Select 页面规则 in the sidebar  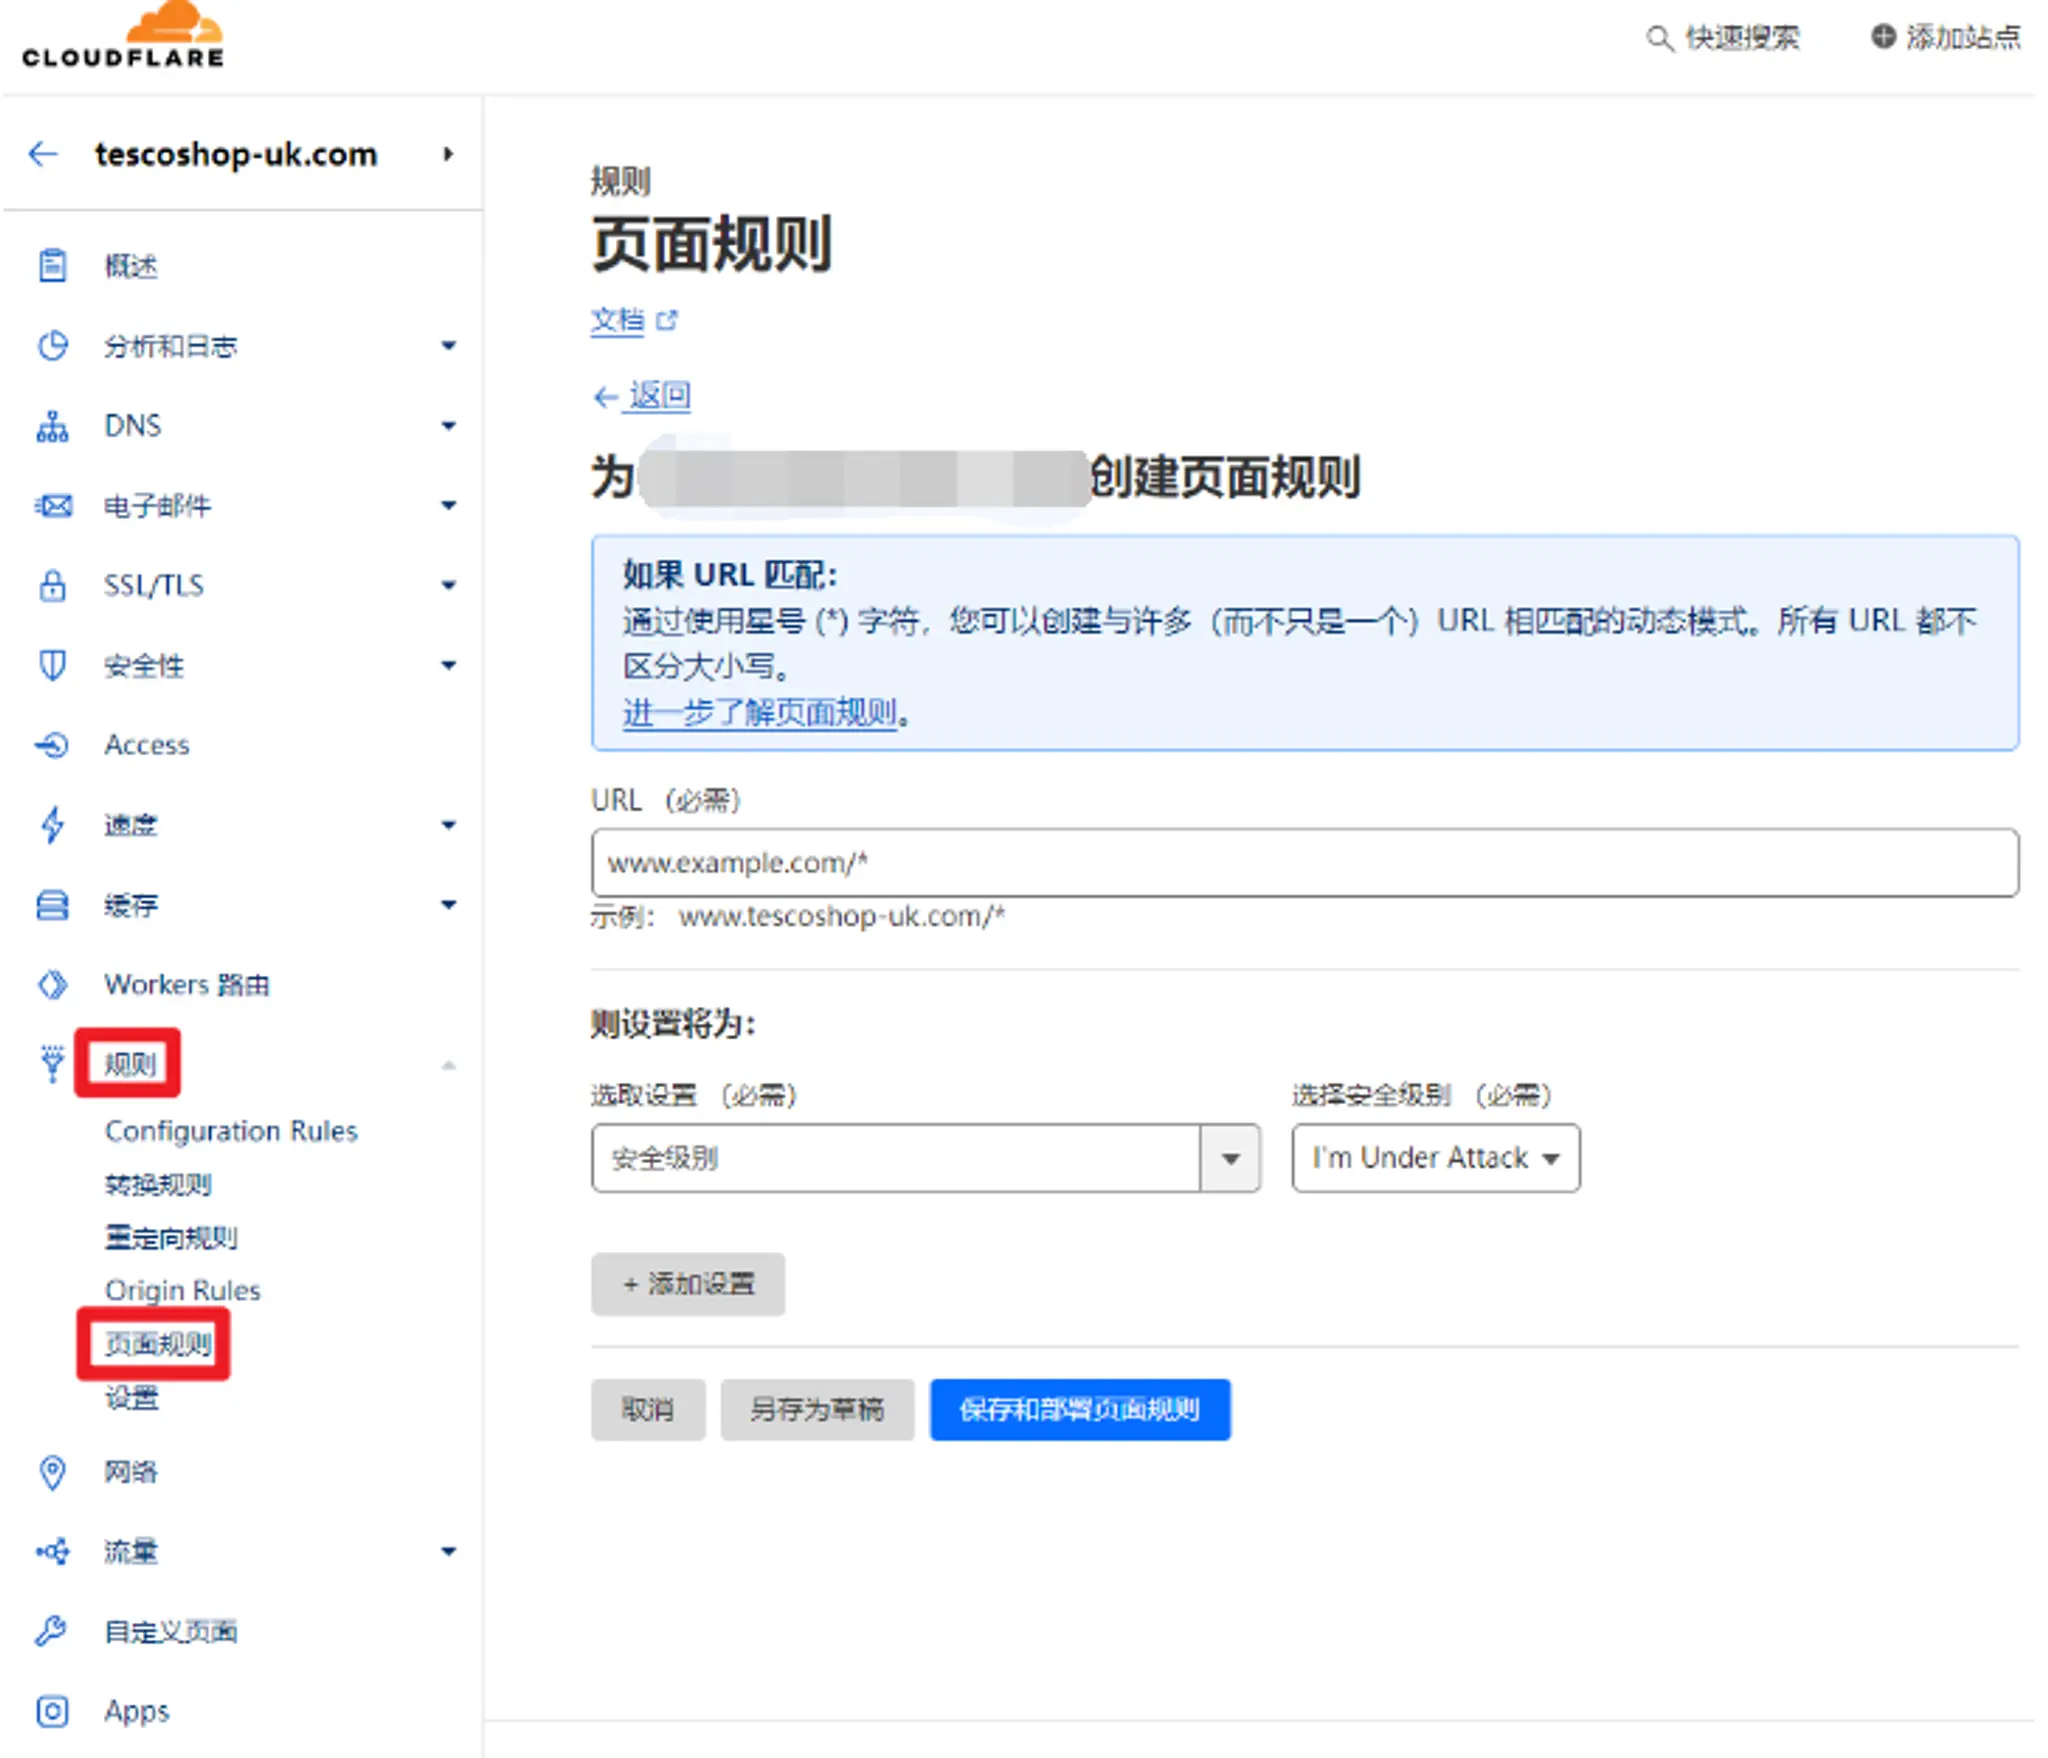[158, 1344]
